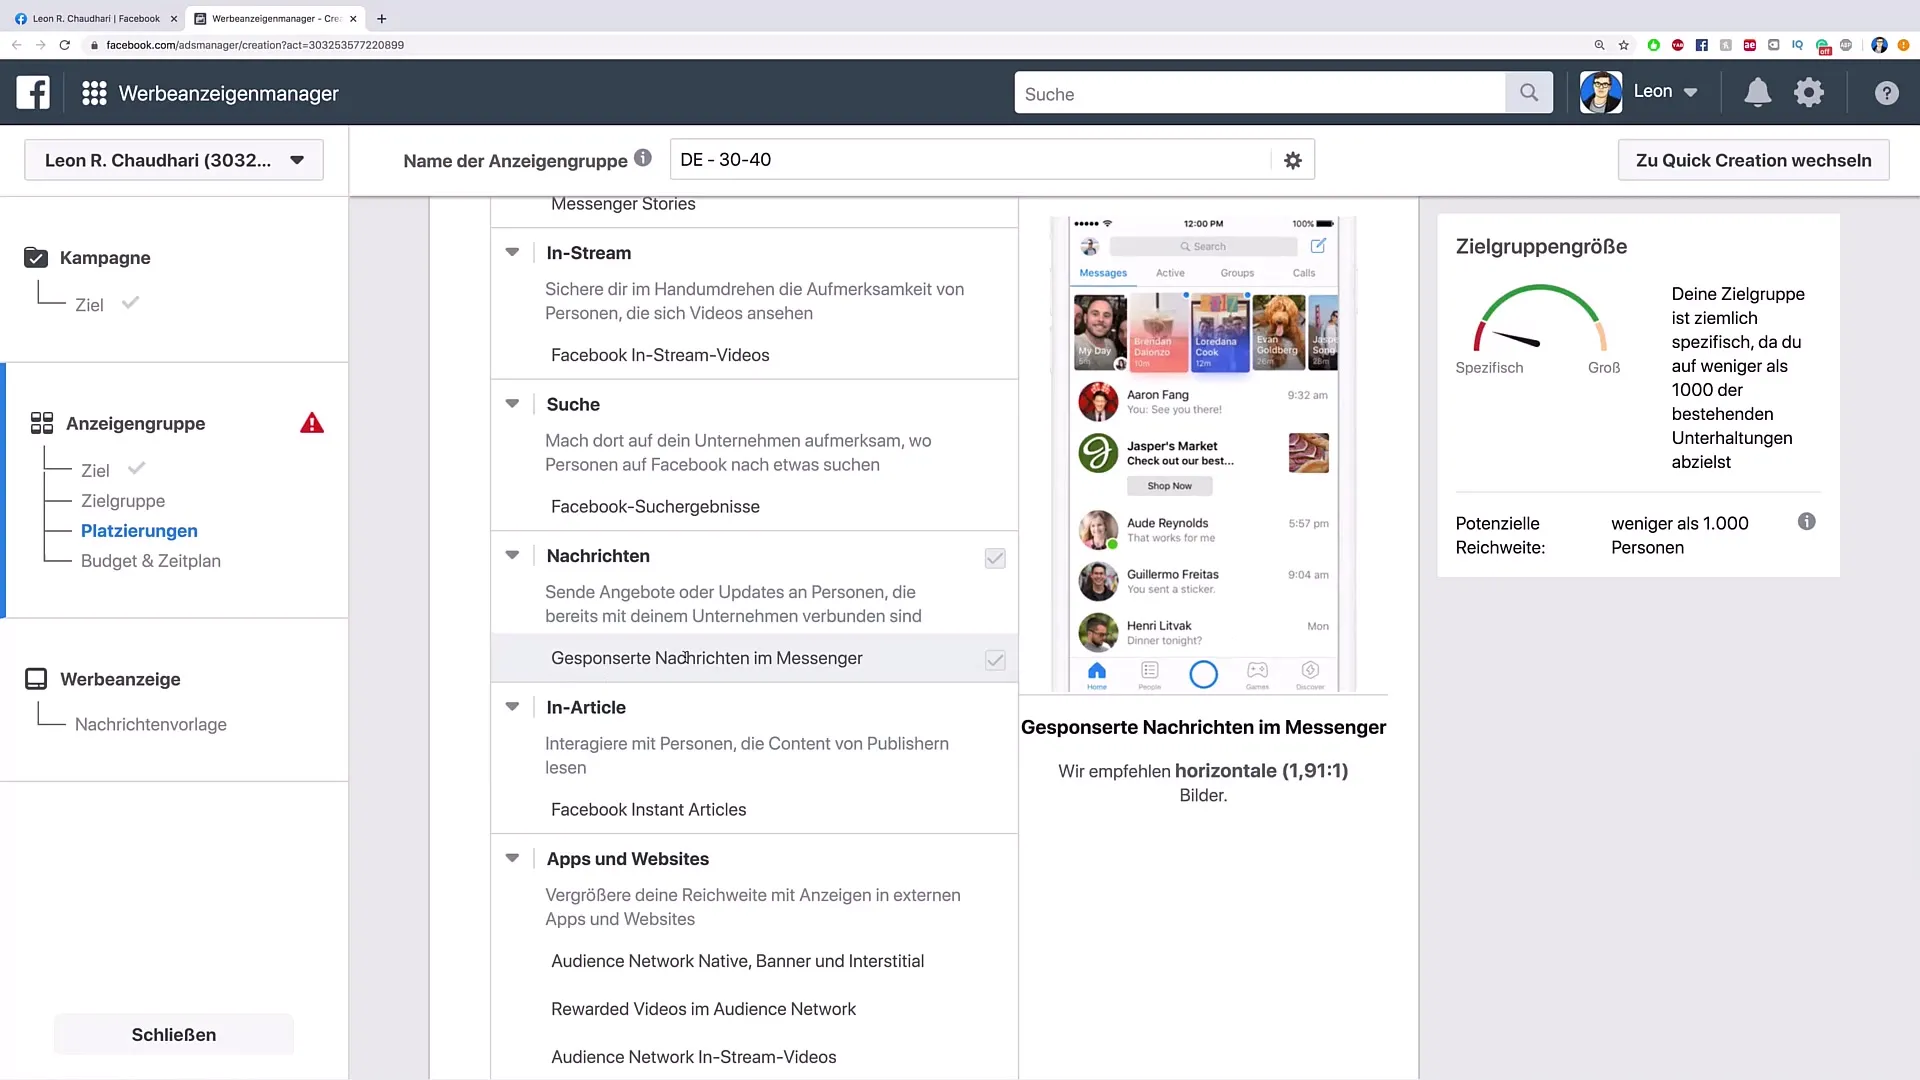Select Ziel under Anzeigengruppe
The height and width of the screenshot is (1080, 1920).
point(95,470)
